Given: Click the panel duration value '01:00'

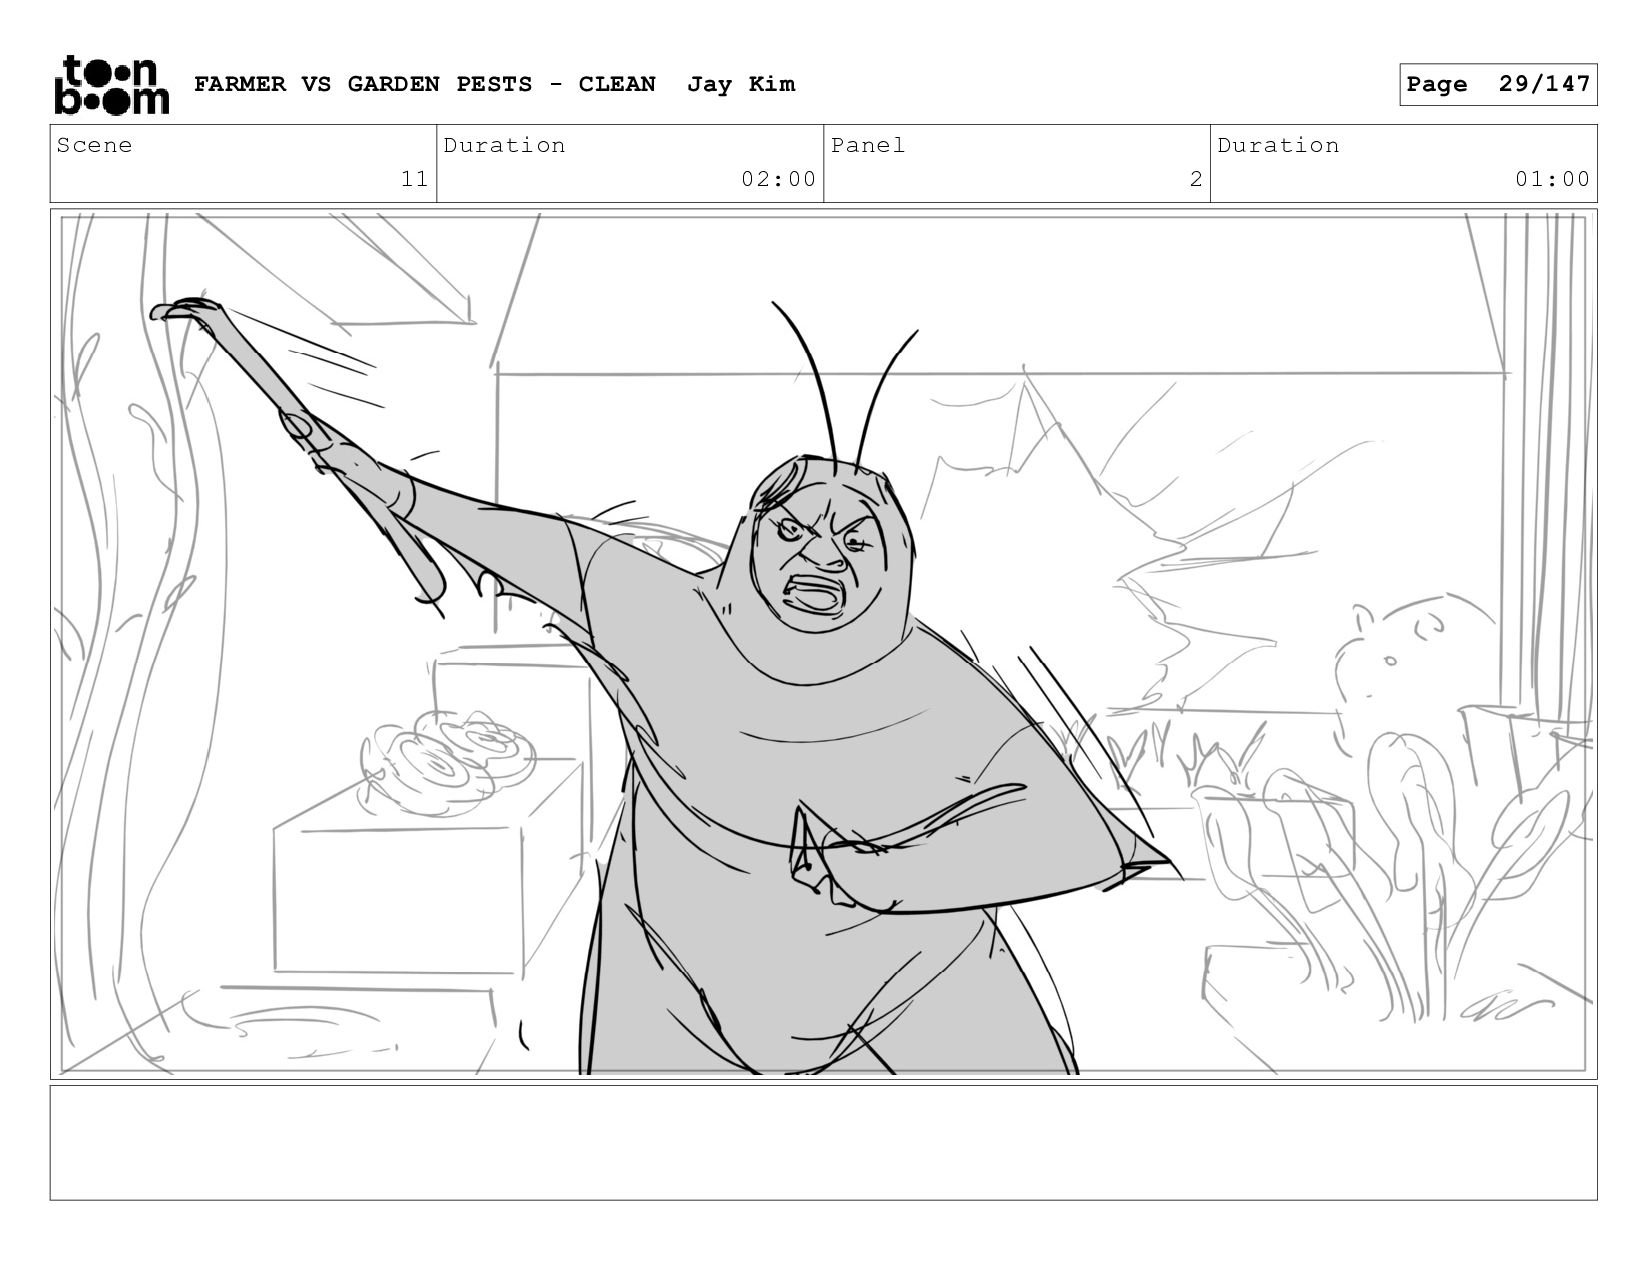Looking at the screenshot, I should [1552, 179].
